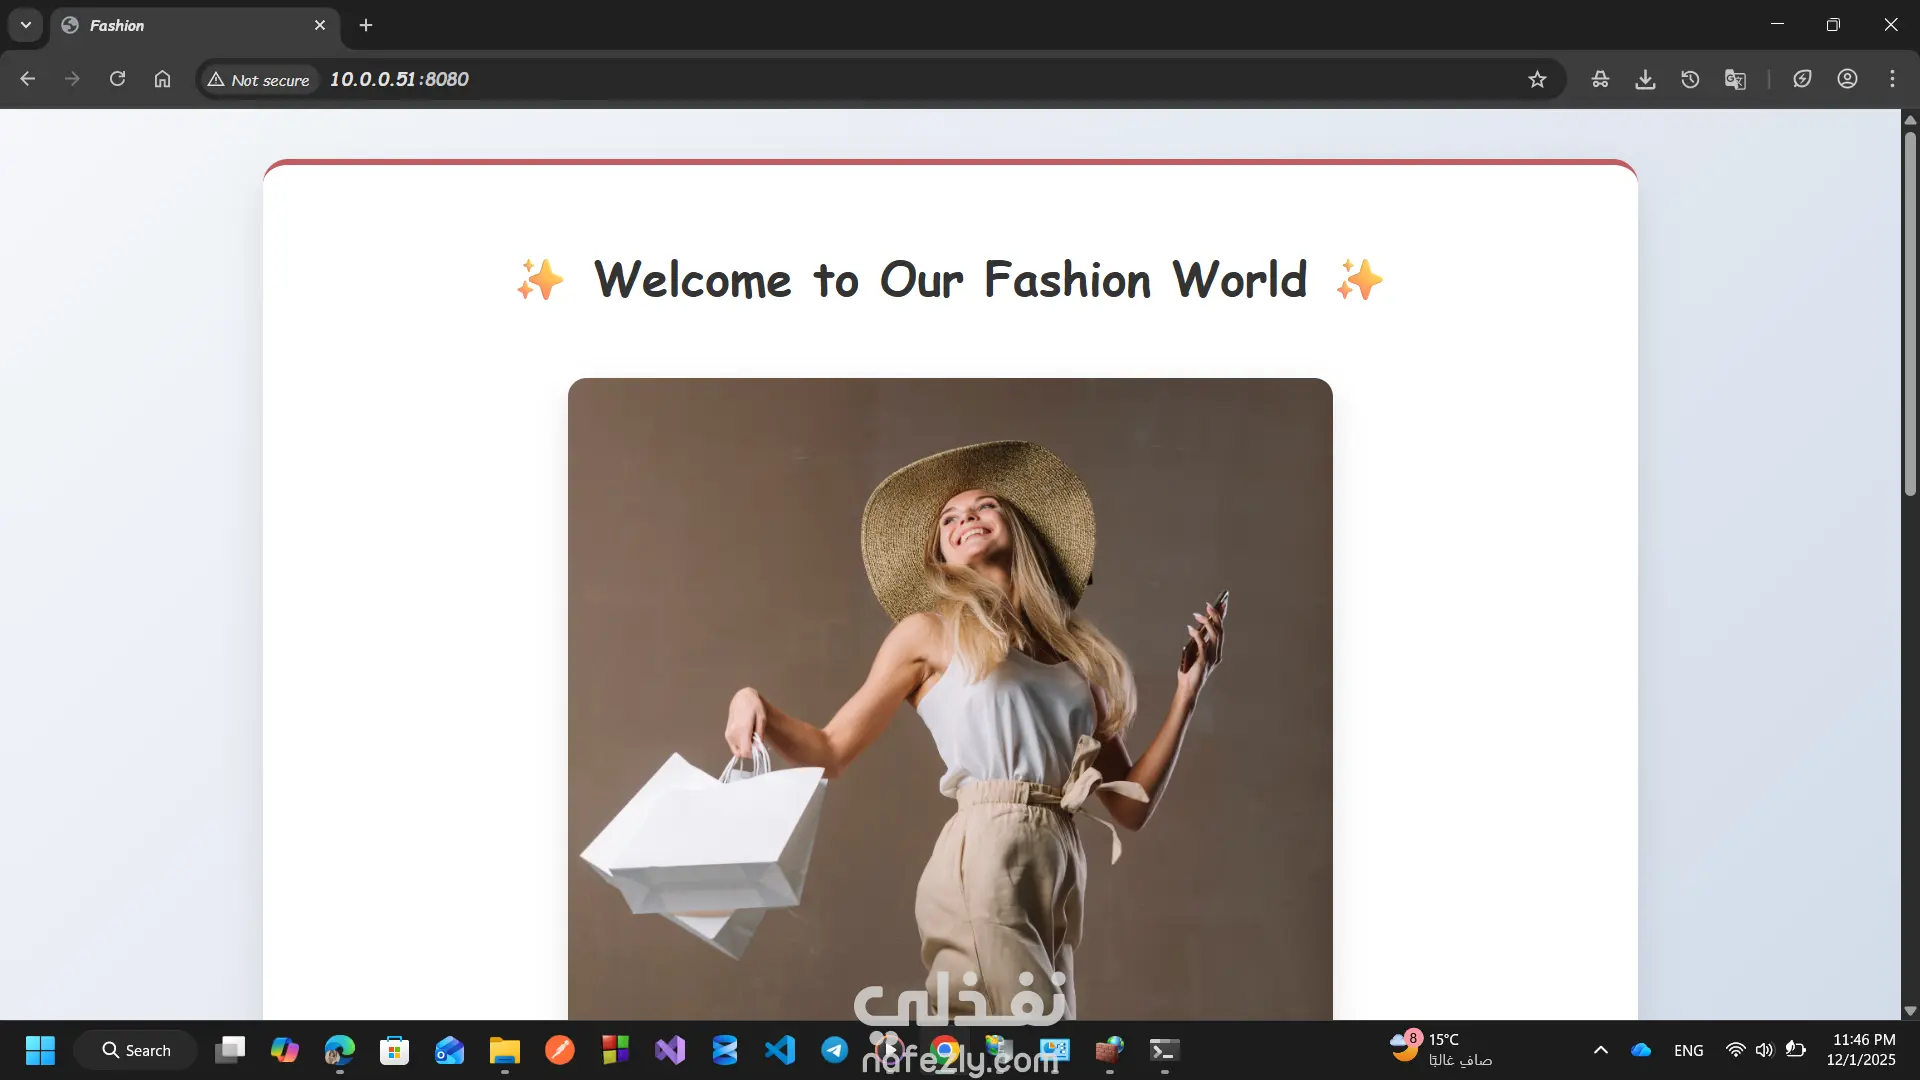Bookmark this page with star icon
This screenshot has height=1080, width=1920.
[x=1537, y=79]
